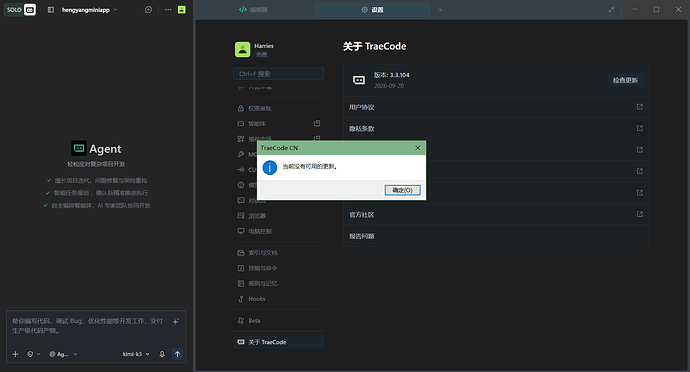Select the 设置 tab
The height and width of the screenshot is (372, 690).
coord(372,10)
